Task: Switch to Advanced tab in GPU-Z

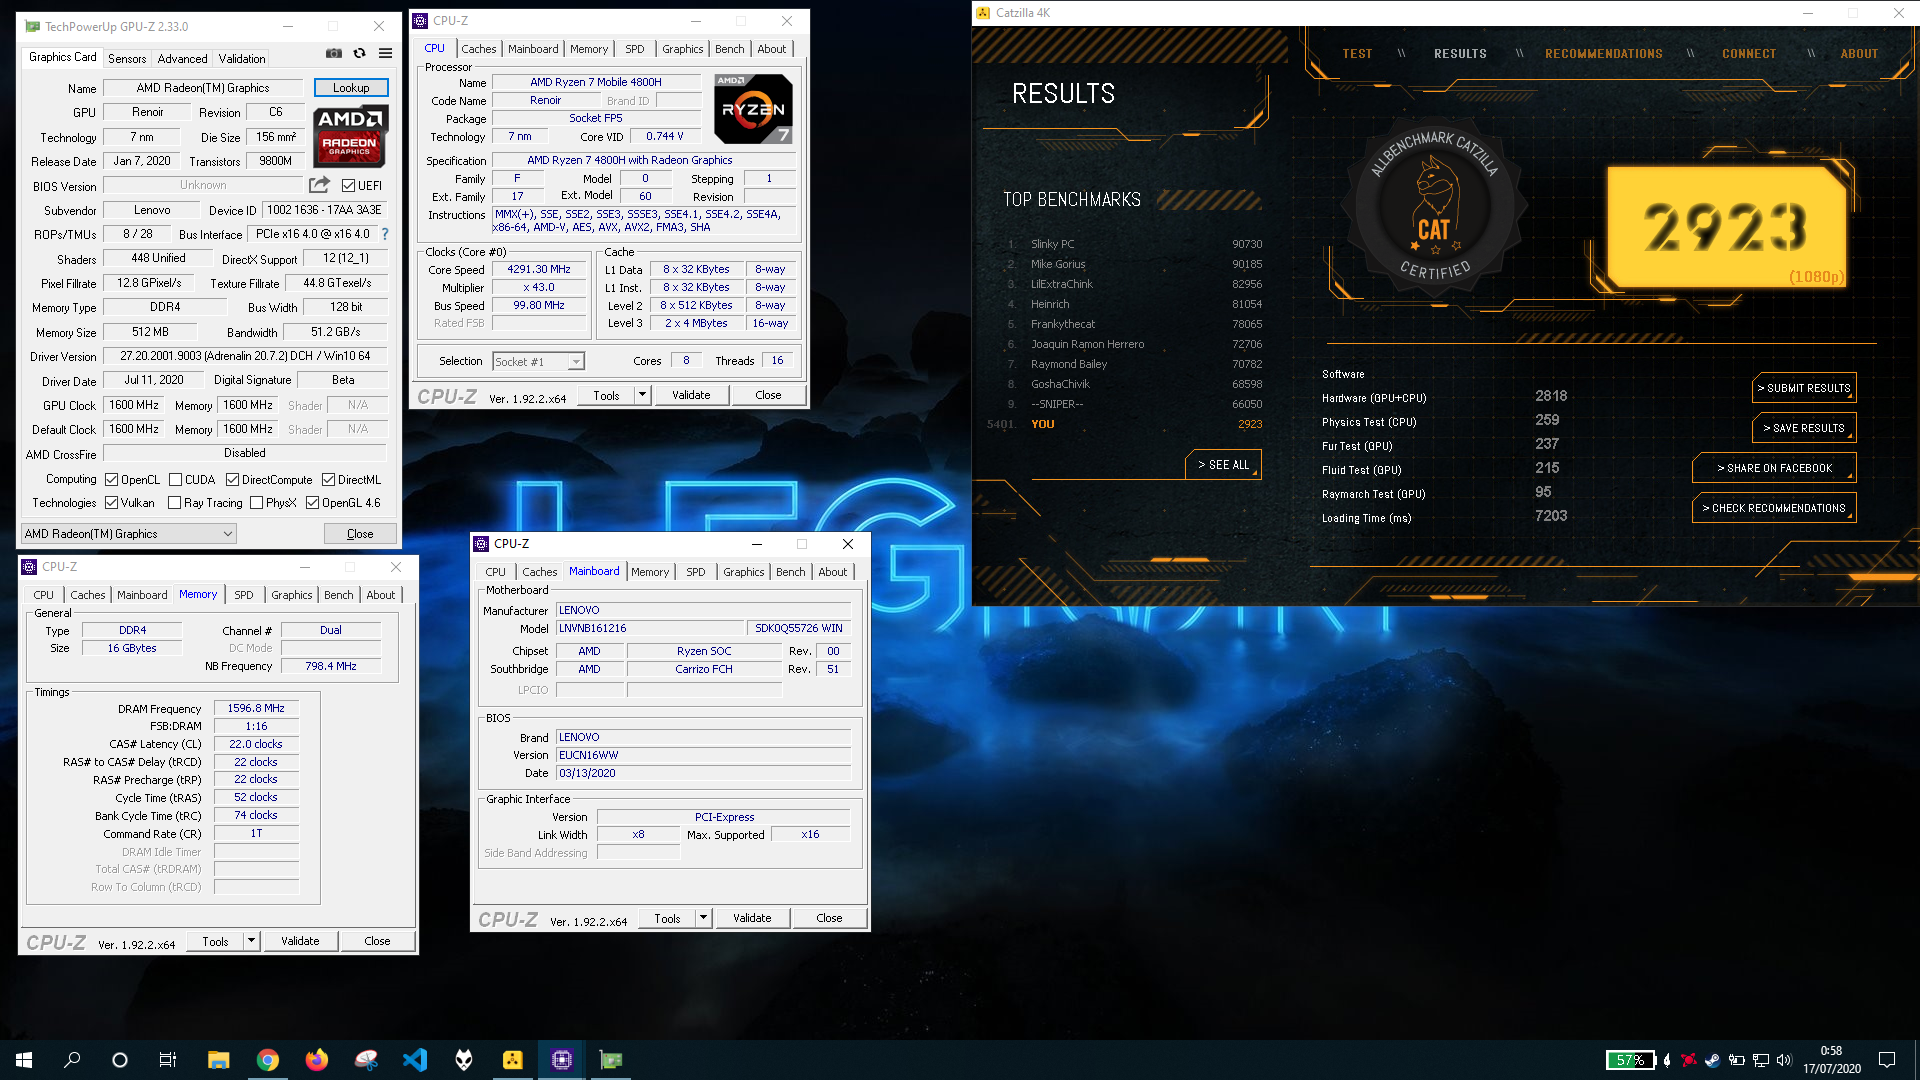Action: click(182, 59)
